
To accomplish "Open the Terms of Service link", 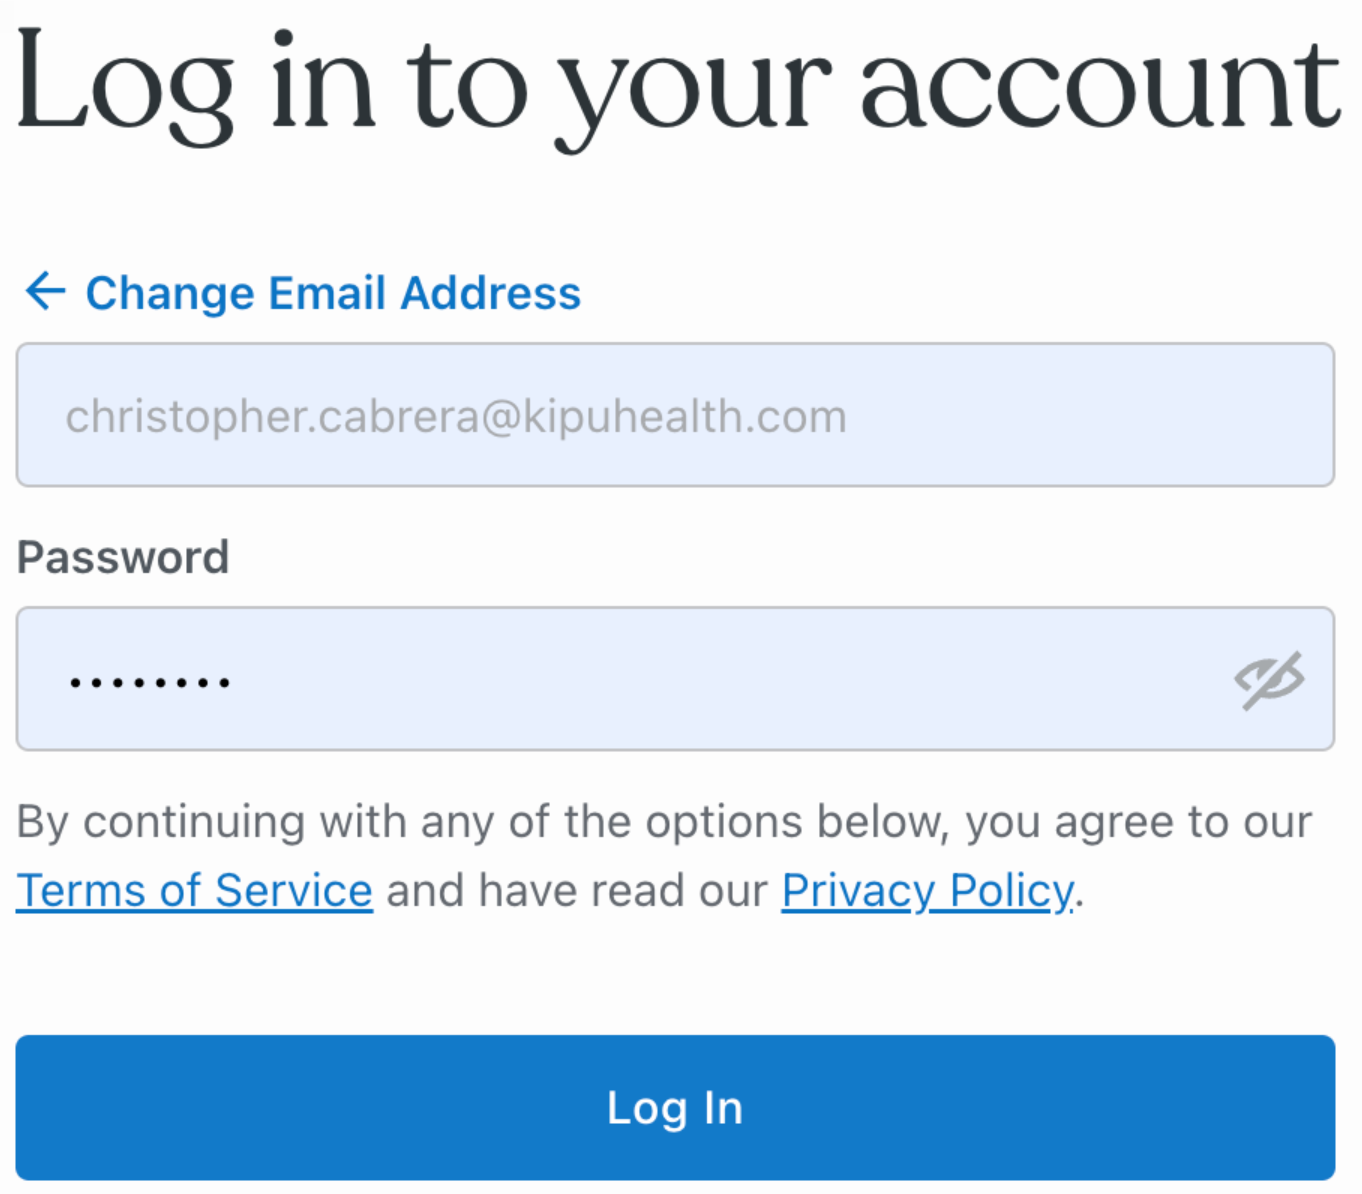I will pos(195,890).
